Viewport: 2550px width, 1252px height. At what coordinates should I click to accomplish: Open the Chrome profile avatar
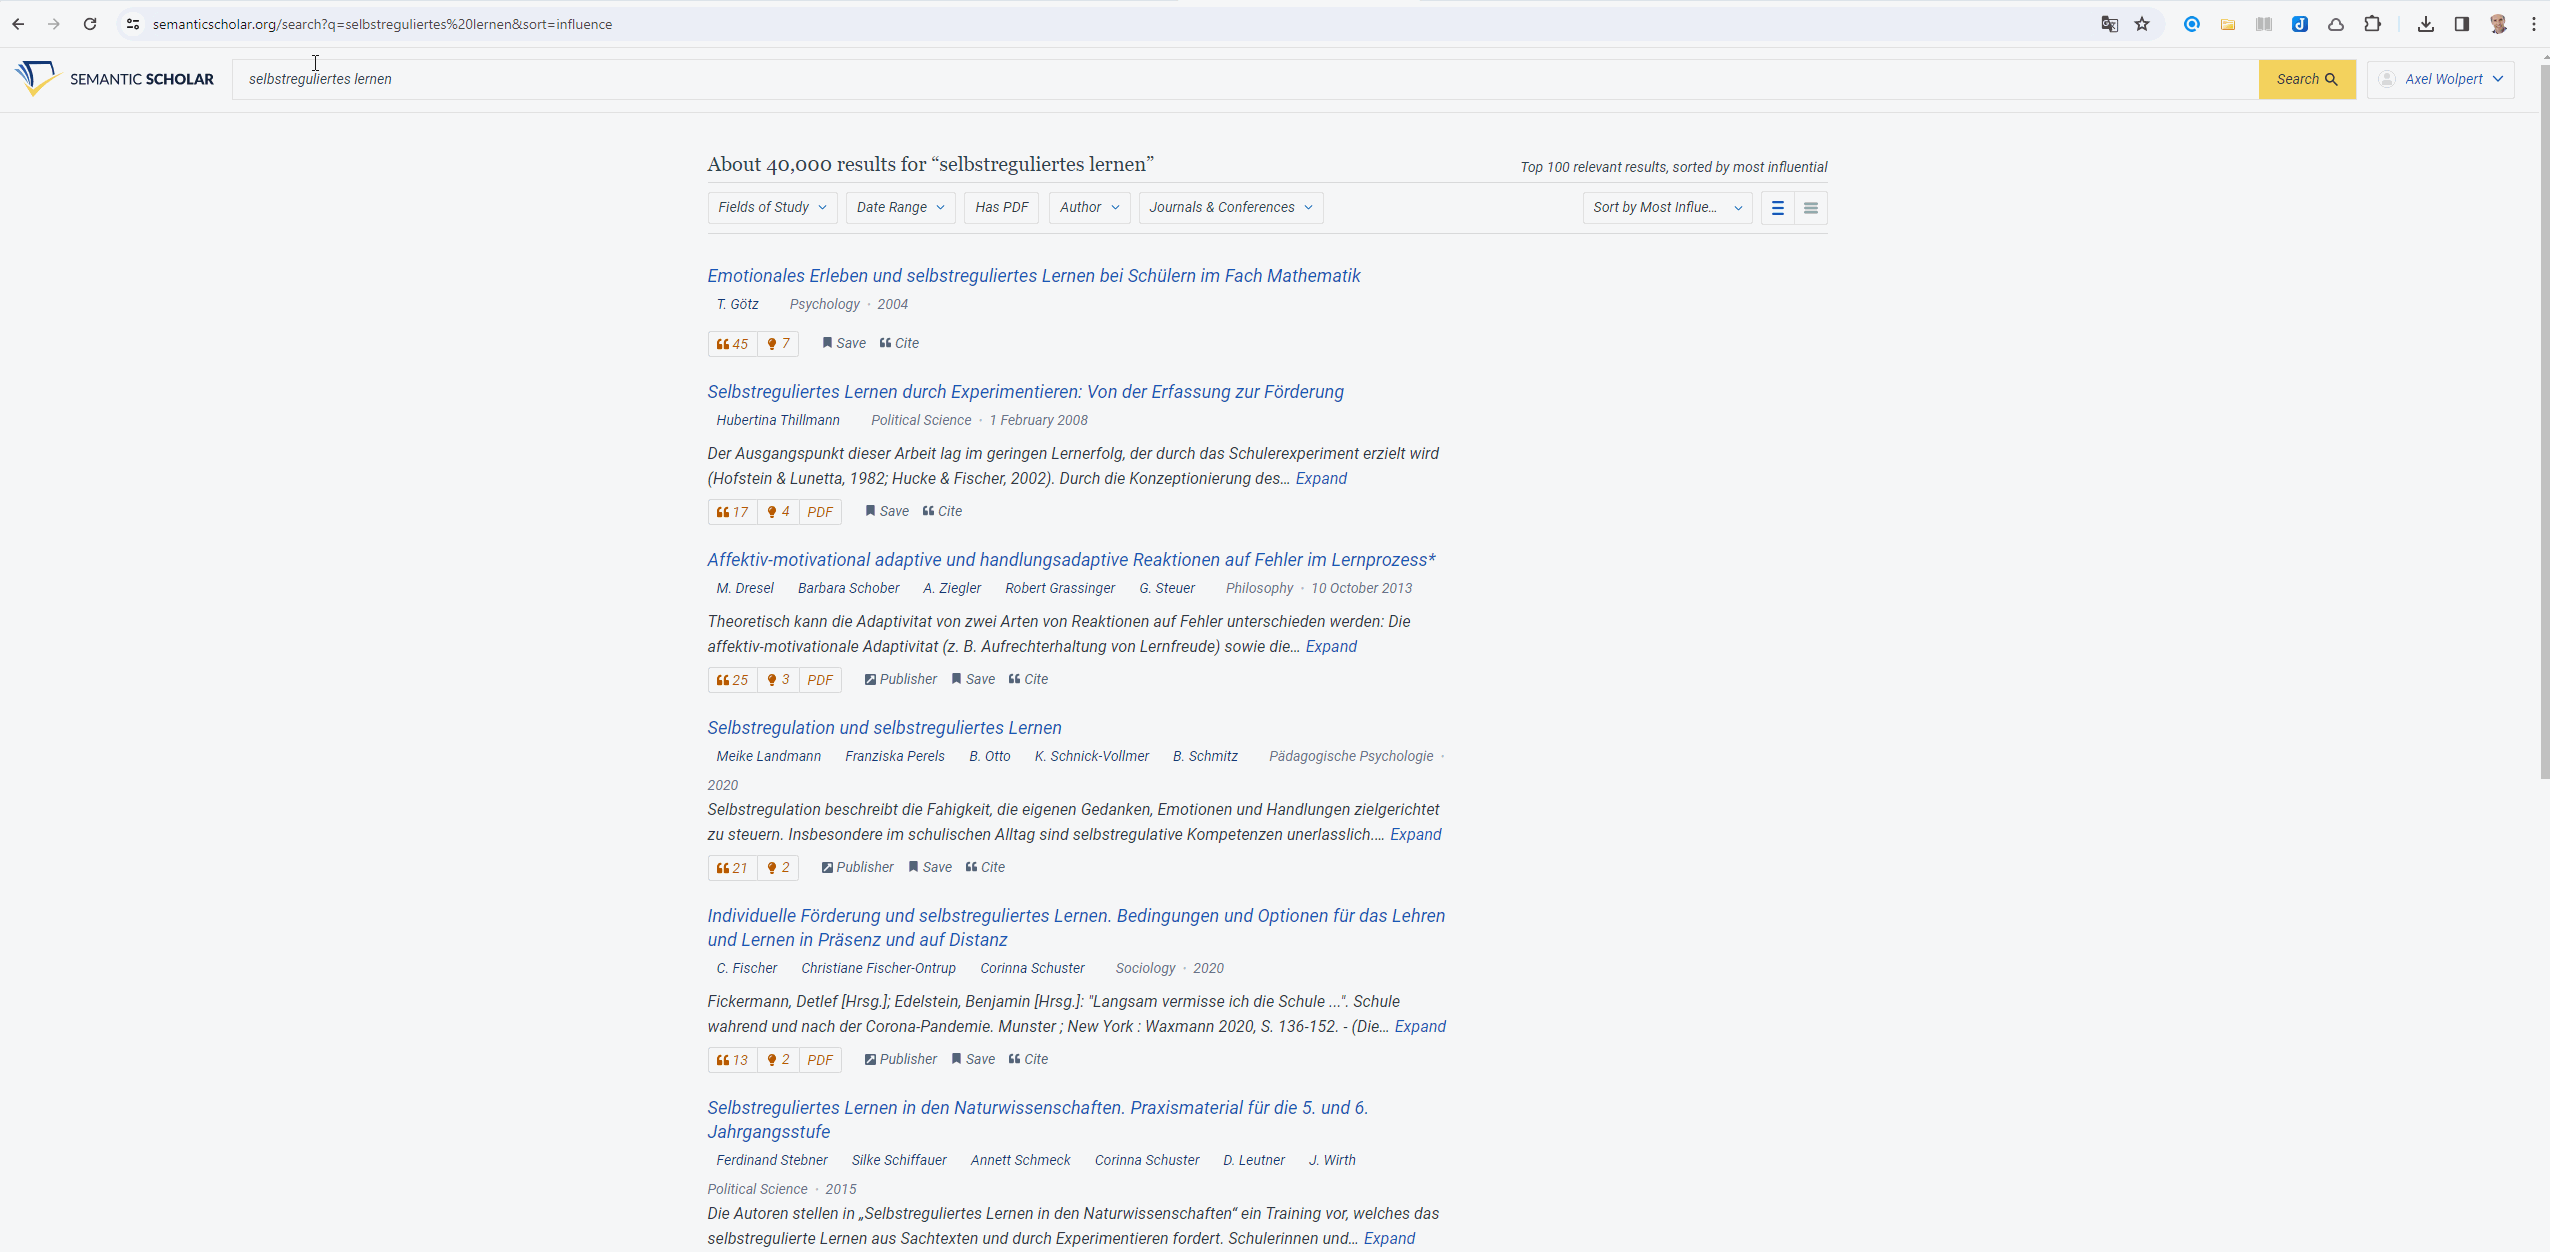2498,24
